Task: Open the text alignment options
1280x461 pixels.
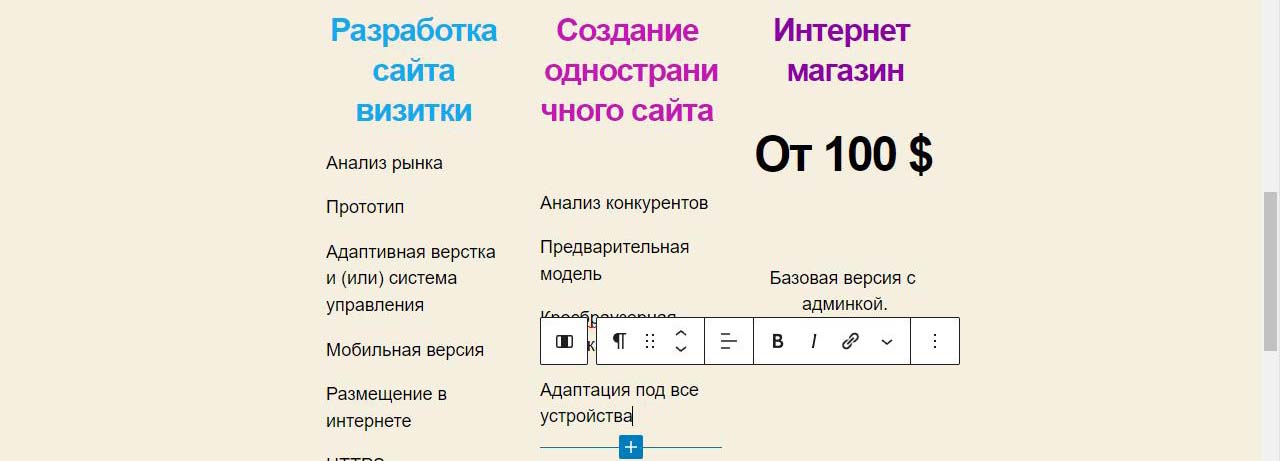Action: pyautogui.click(x=729, y=342)
